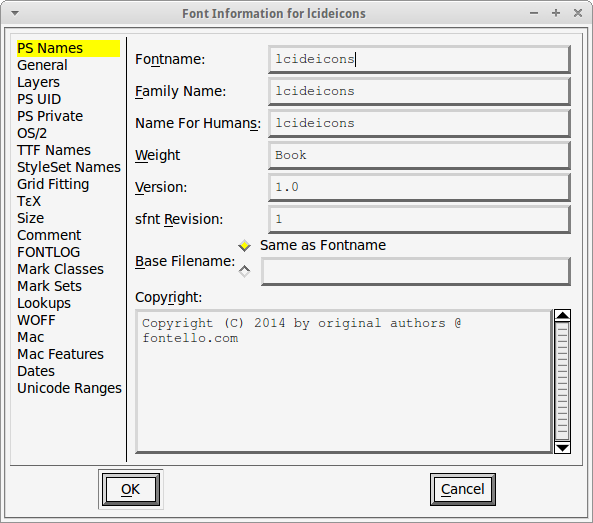Switch to PS UID section
This screenshot has width=593, height=523.
tap(39, 99)
